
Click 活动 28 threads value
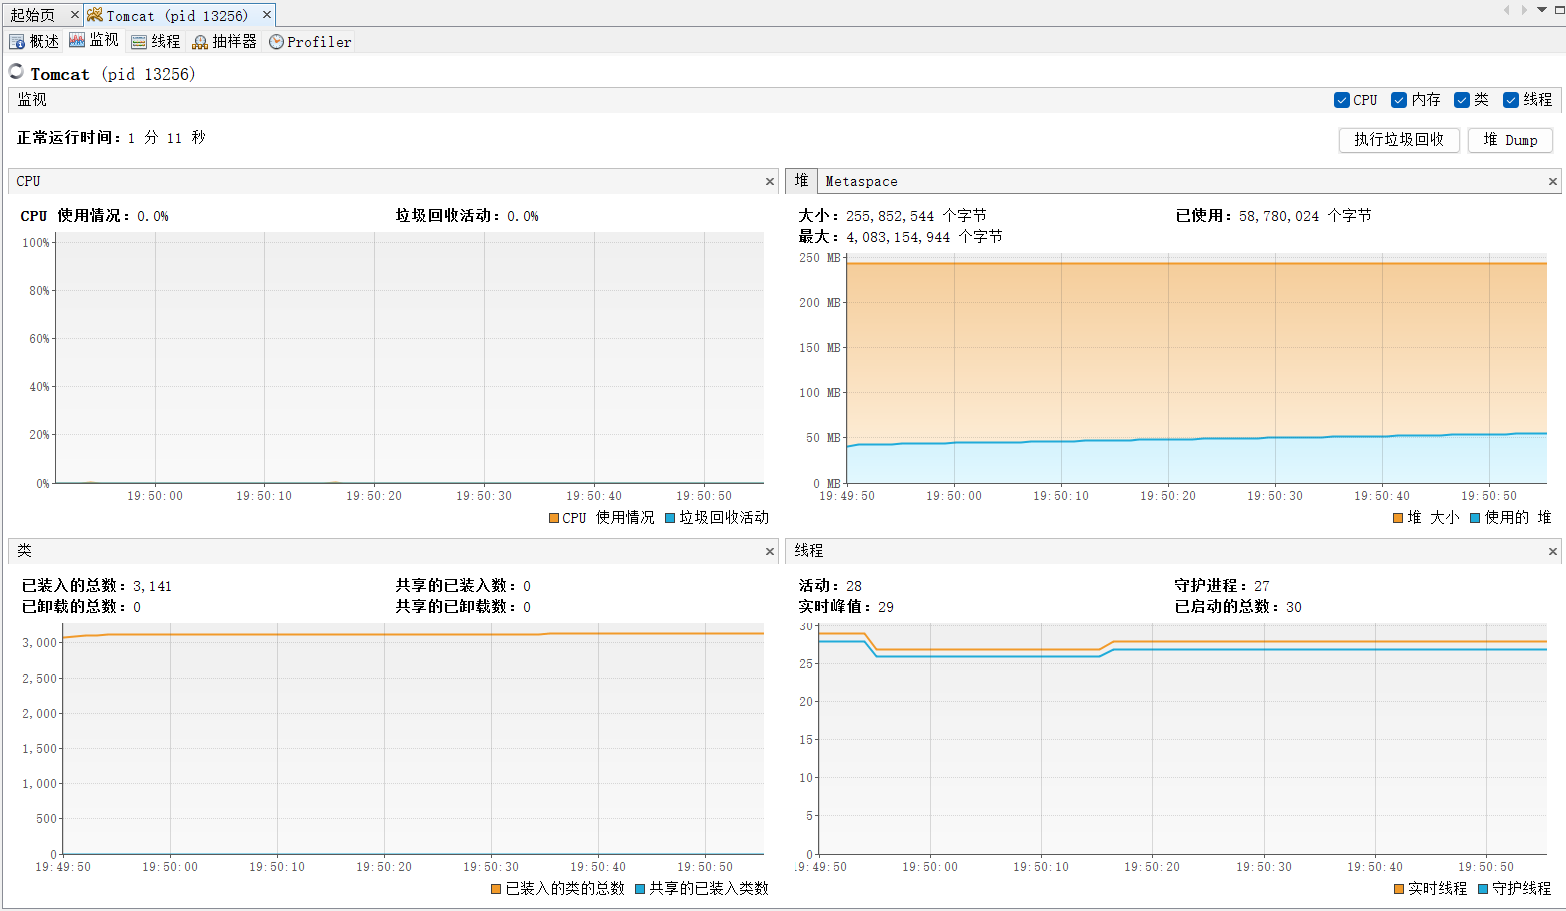pyautogui.click(x=854, y=586)
